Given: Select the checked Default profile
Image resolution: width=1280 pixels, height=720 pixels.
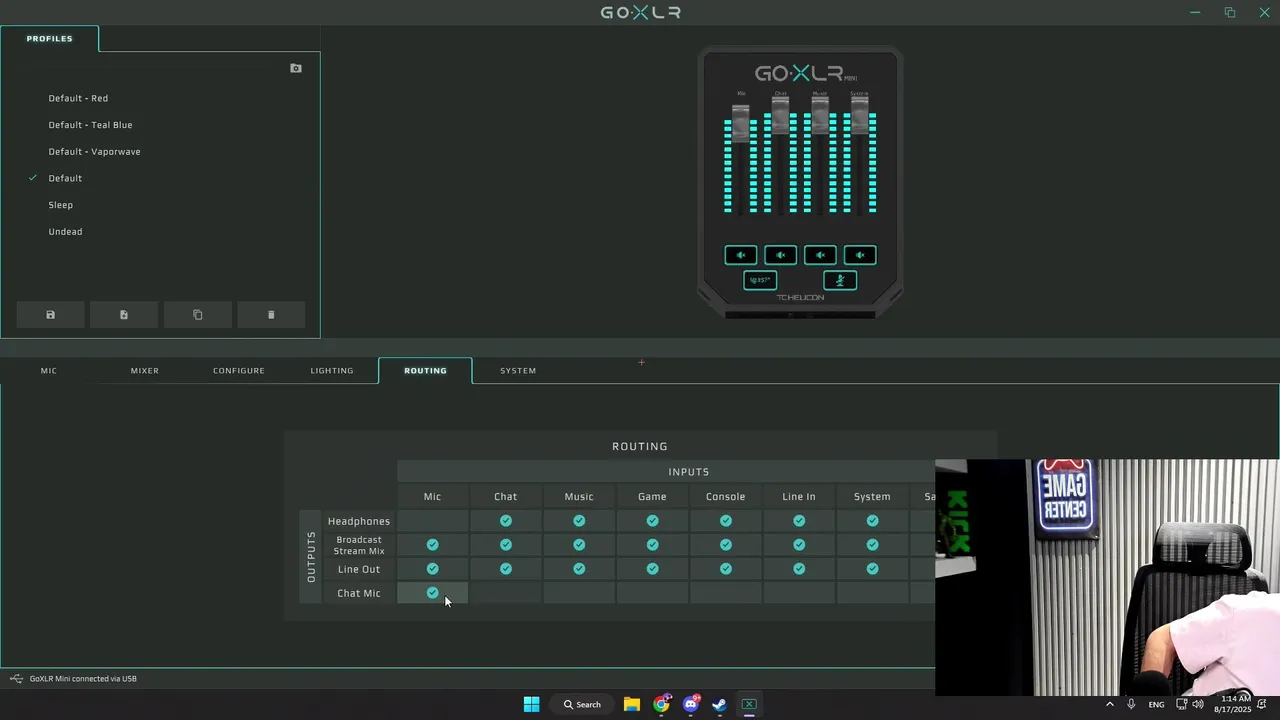Looking at the screenshot, I should point(65,178).
